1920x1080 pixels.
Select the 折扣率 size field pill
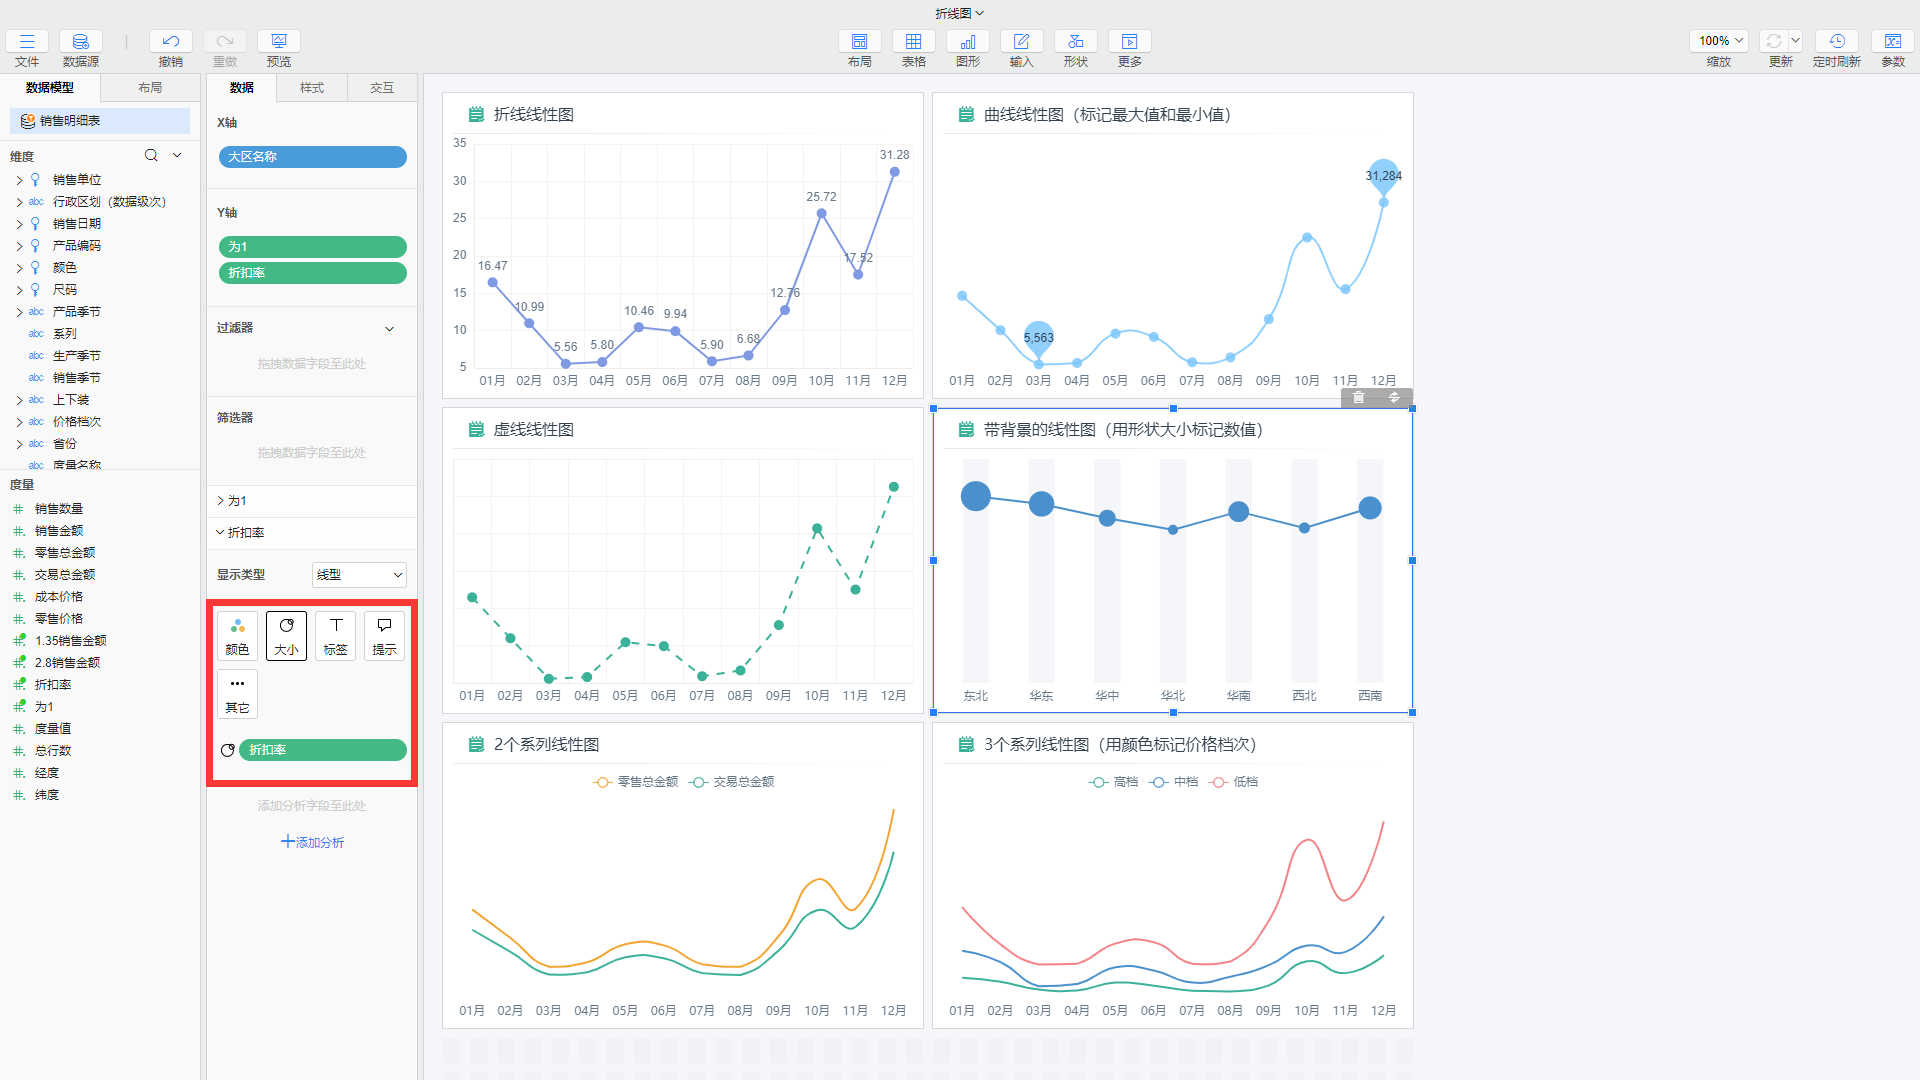pyautogui.click(x=323, y=750)
